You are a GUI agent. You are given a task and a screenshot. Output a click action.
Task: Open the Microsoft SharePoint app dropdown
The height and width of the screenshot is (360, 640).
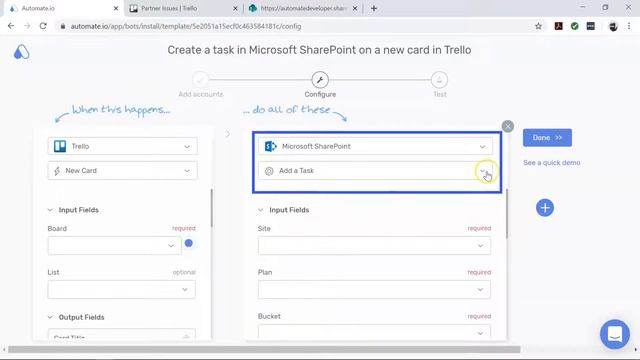click(375, 146)
